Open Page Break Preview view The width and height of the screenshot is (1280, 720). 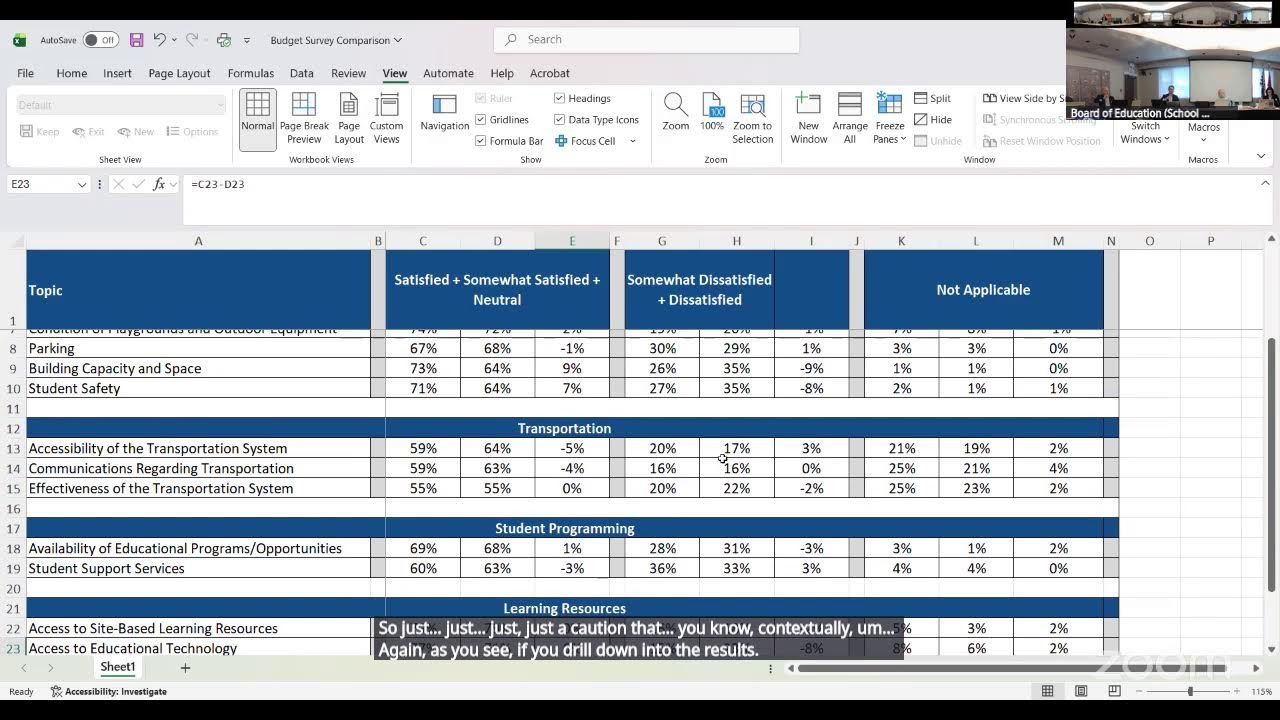(x=304, y=119)
